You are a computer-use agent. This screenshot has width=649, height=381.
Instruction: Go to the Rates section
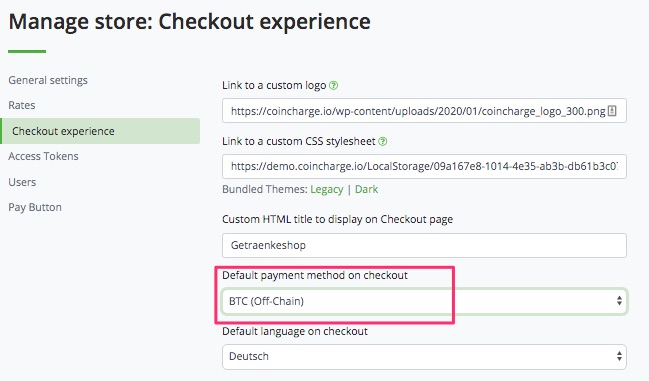22,105
